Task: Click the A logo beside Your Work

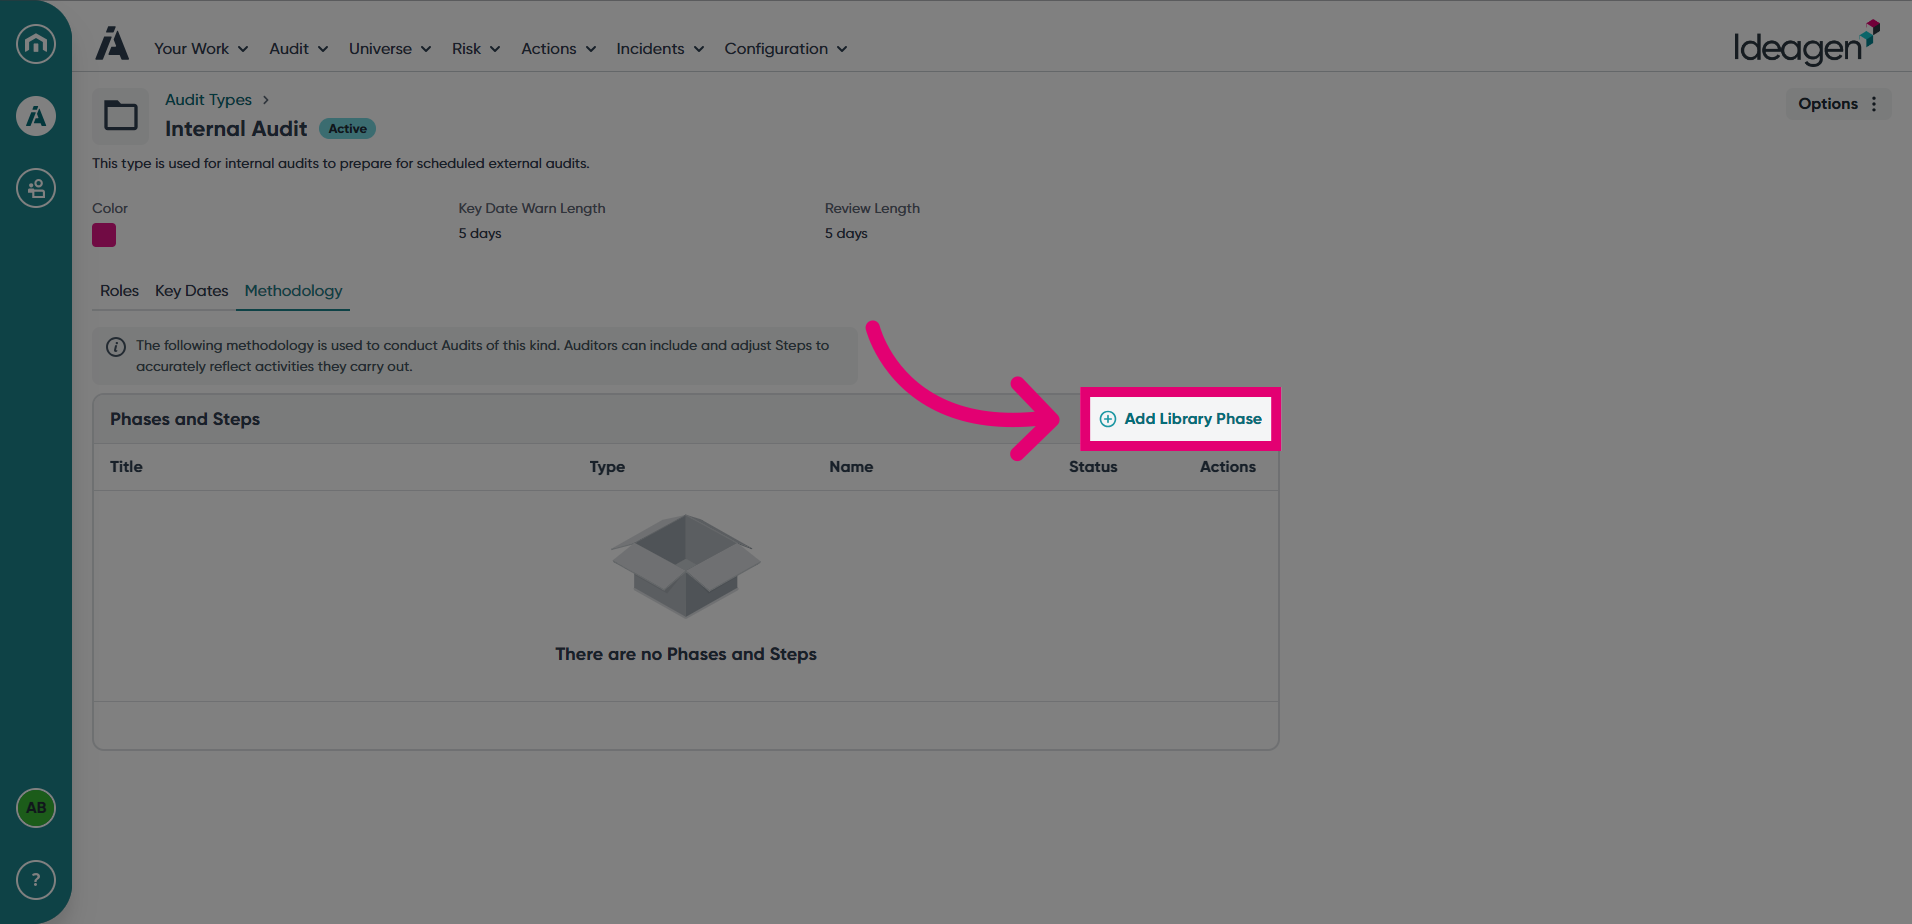Action: [112, 44]
